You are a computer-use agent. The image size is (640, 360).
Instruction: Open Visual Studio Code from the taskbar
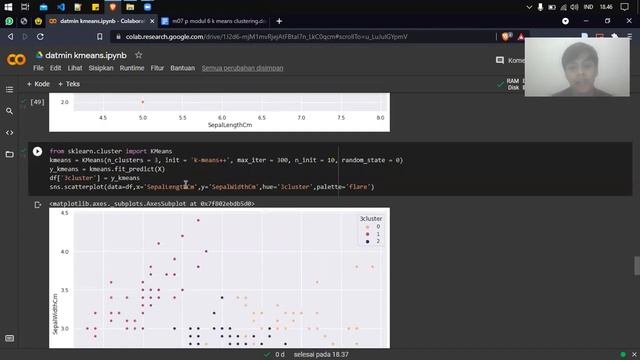[x=61, y=7]
